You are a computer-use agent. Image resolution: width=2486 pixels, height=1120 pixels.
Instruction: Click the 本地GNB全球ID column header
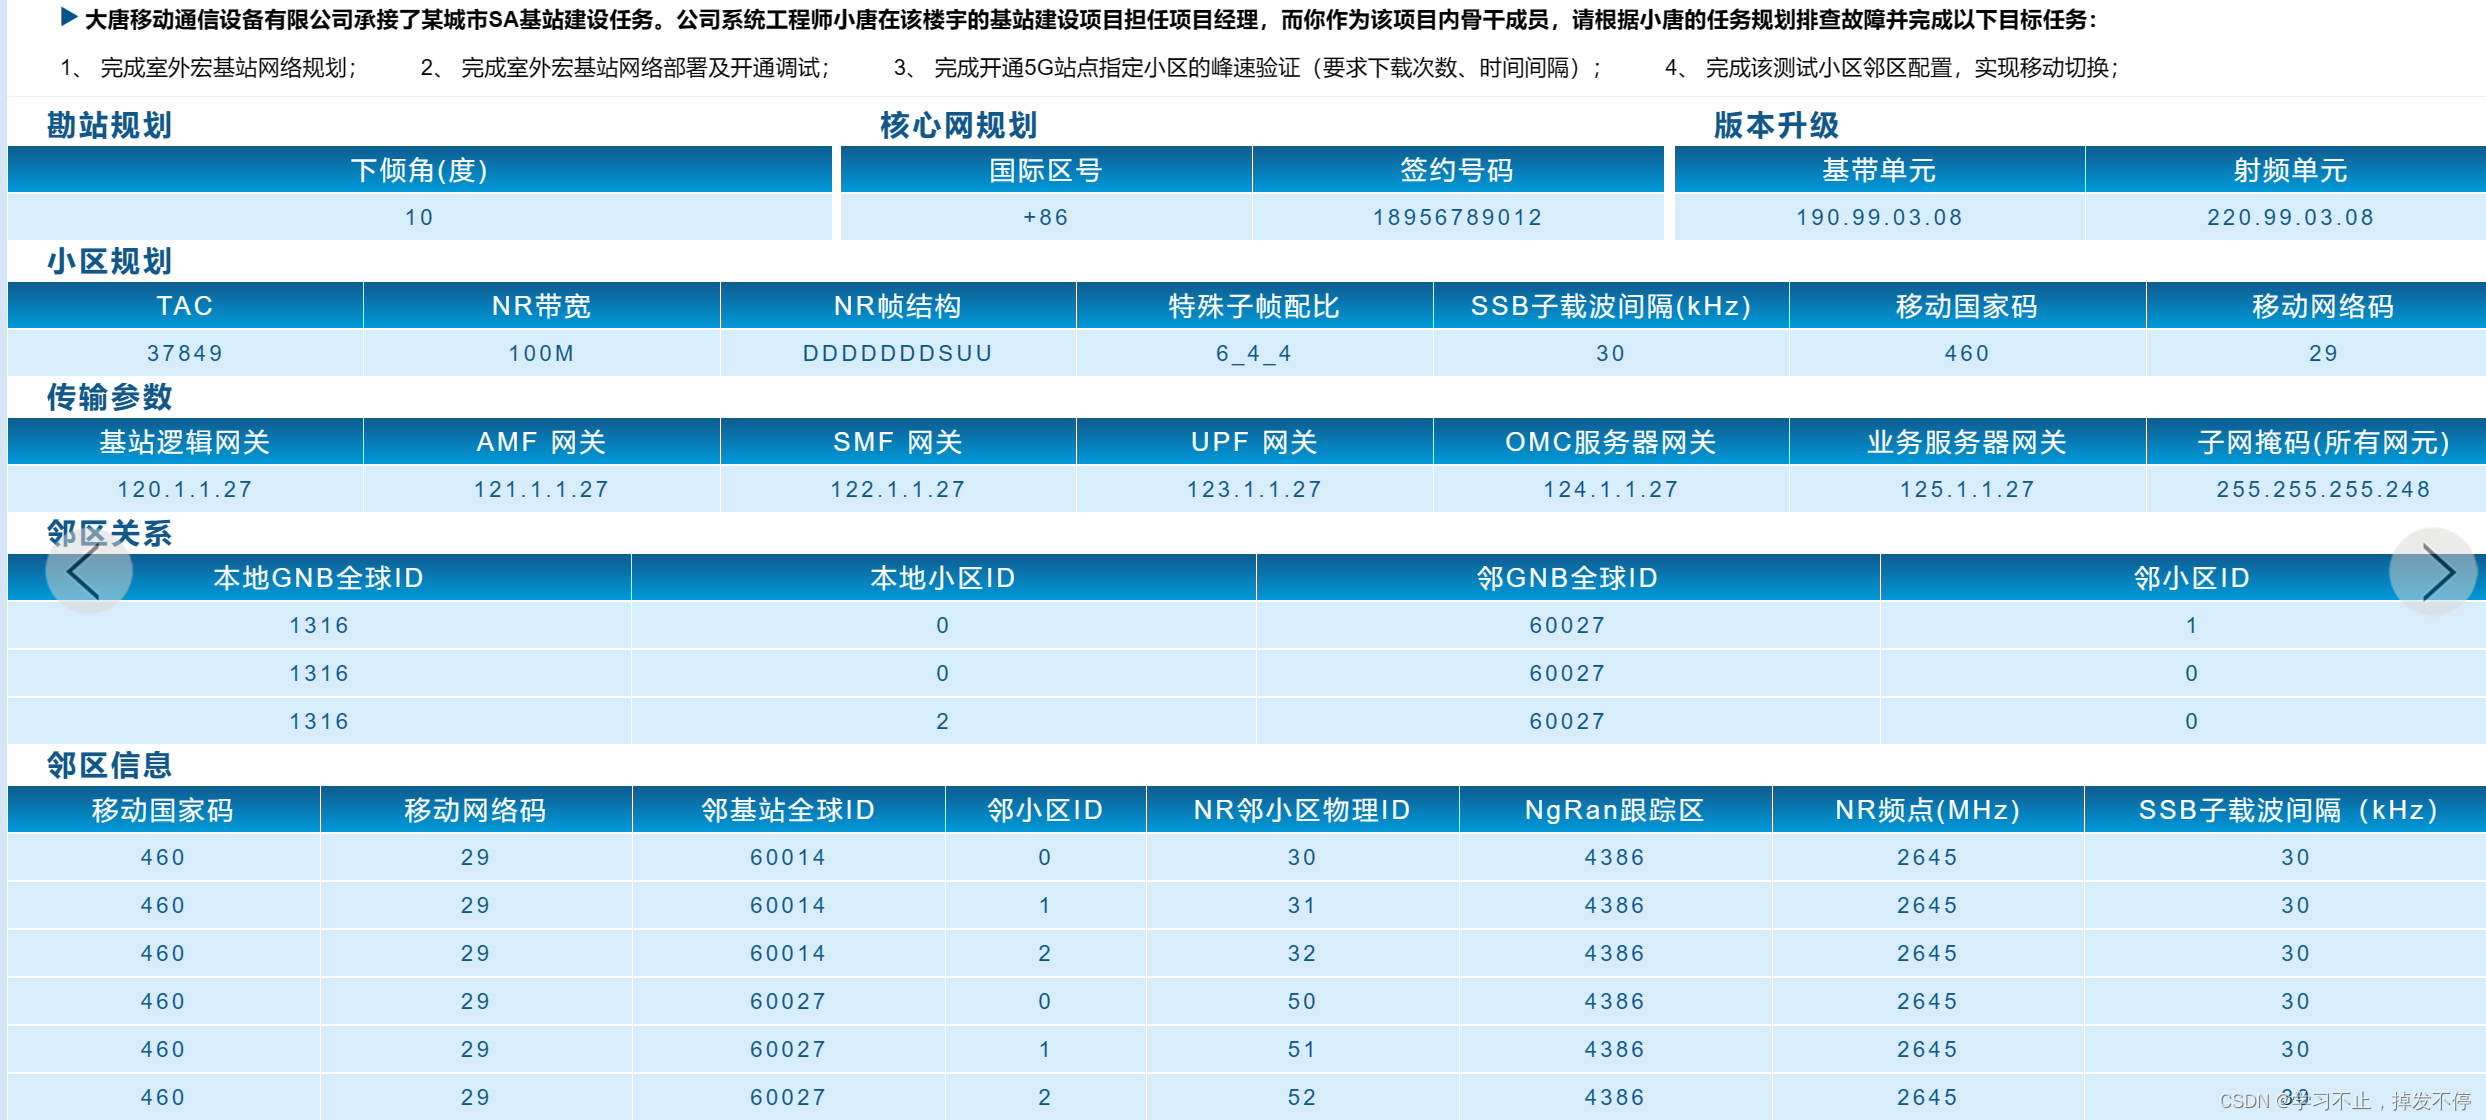[319, 577]
